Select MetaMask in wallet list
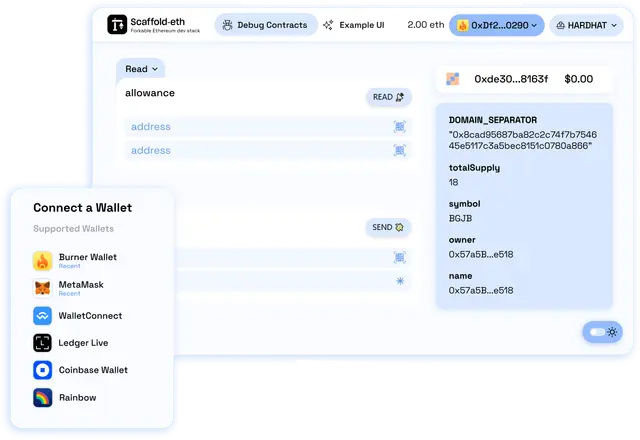Viewport: 640px width, 440px height. point(69,288)
